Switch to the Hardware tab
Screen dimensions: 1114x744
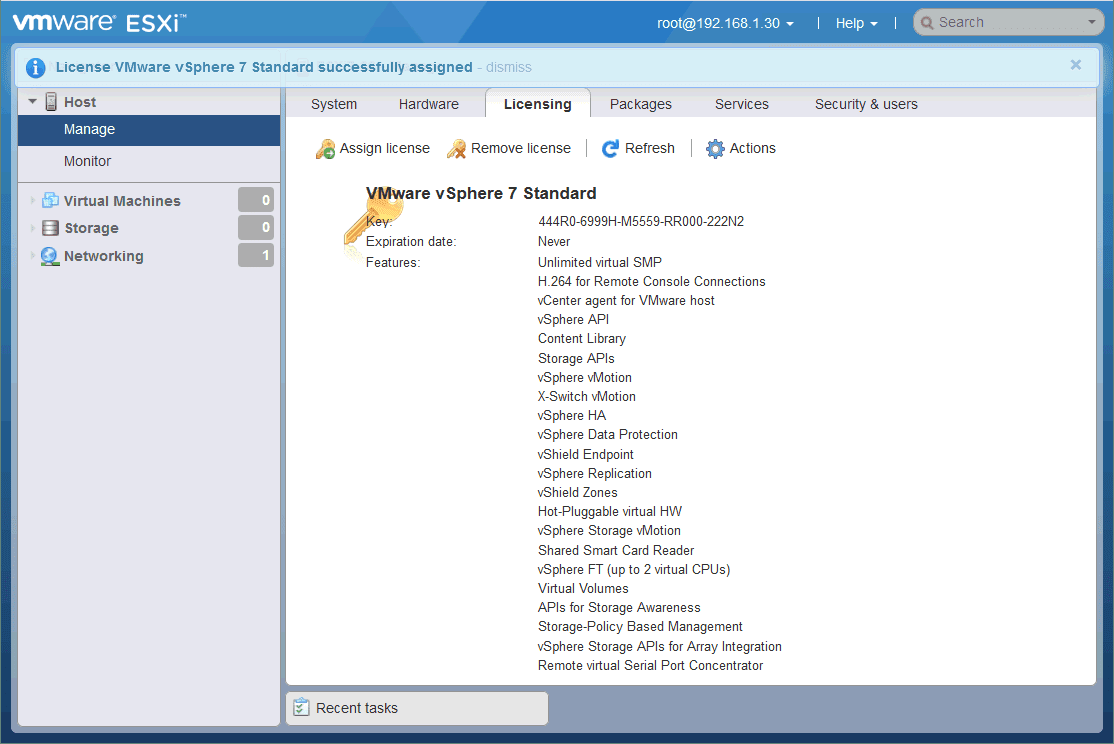click(x=428, y=103)
